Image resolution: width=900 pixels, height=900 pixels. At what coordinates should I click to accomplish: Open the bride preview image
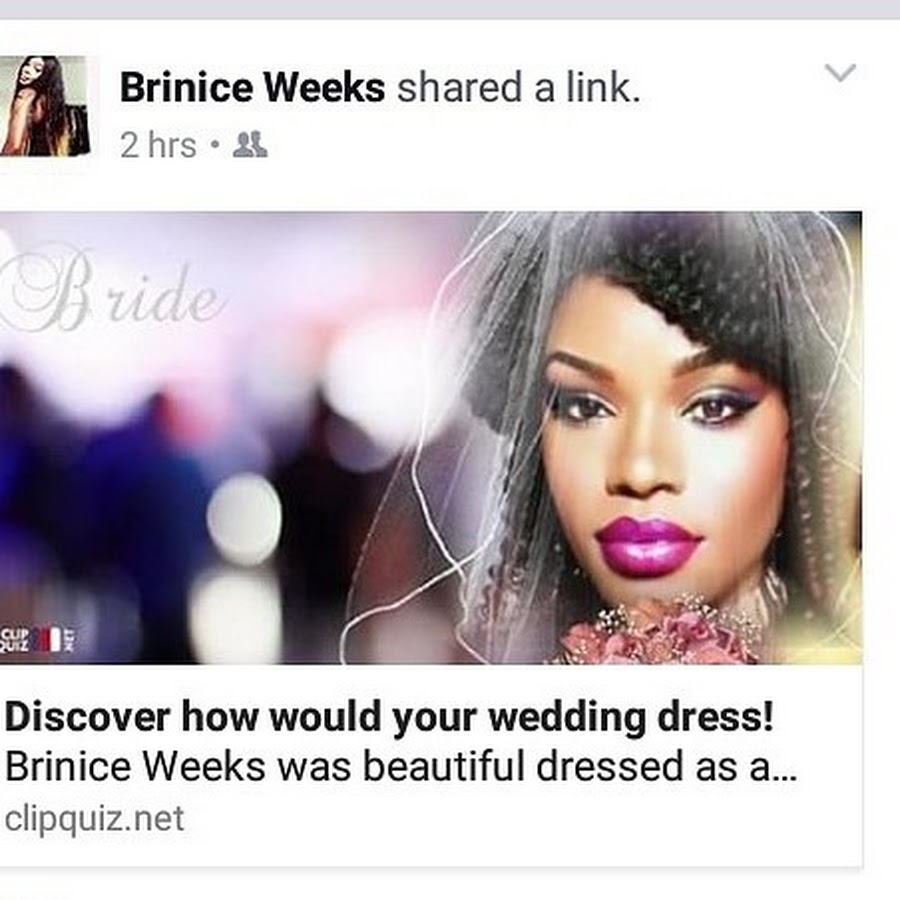[x=430, y=438]
